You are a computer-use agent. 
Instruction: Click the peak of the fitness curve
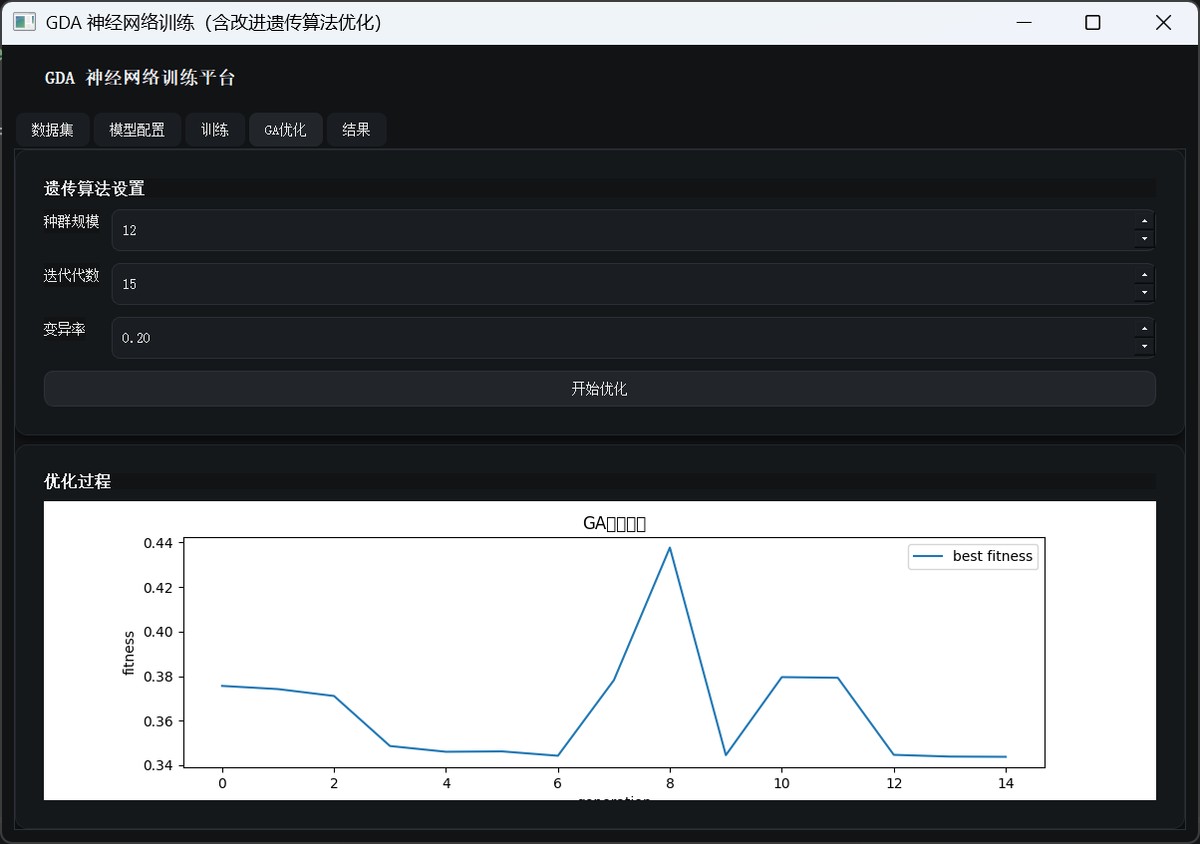(x=669, y=547)
